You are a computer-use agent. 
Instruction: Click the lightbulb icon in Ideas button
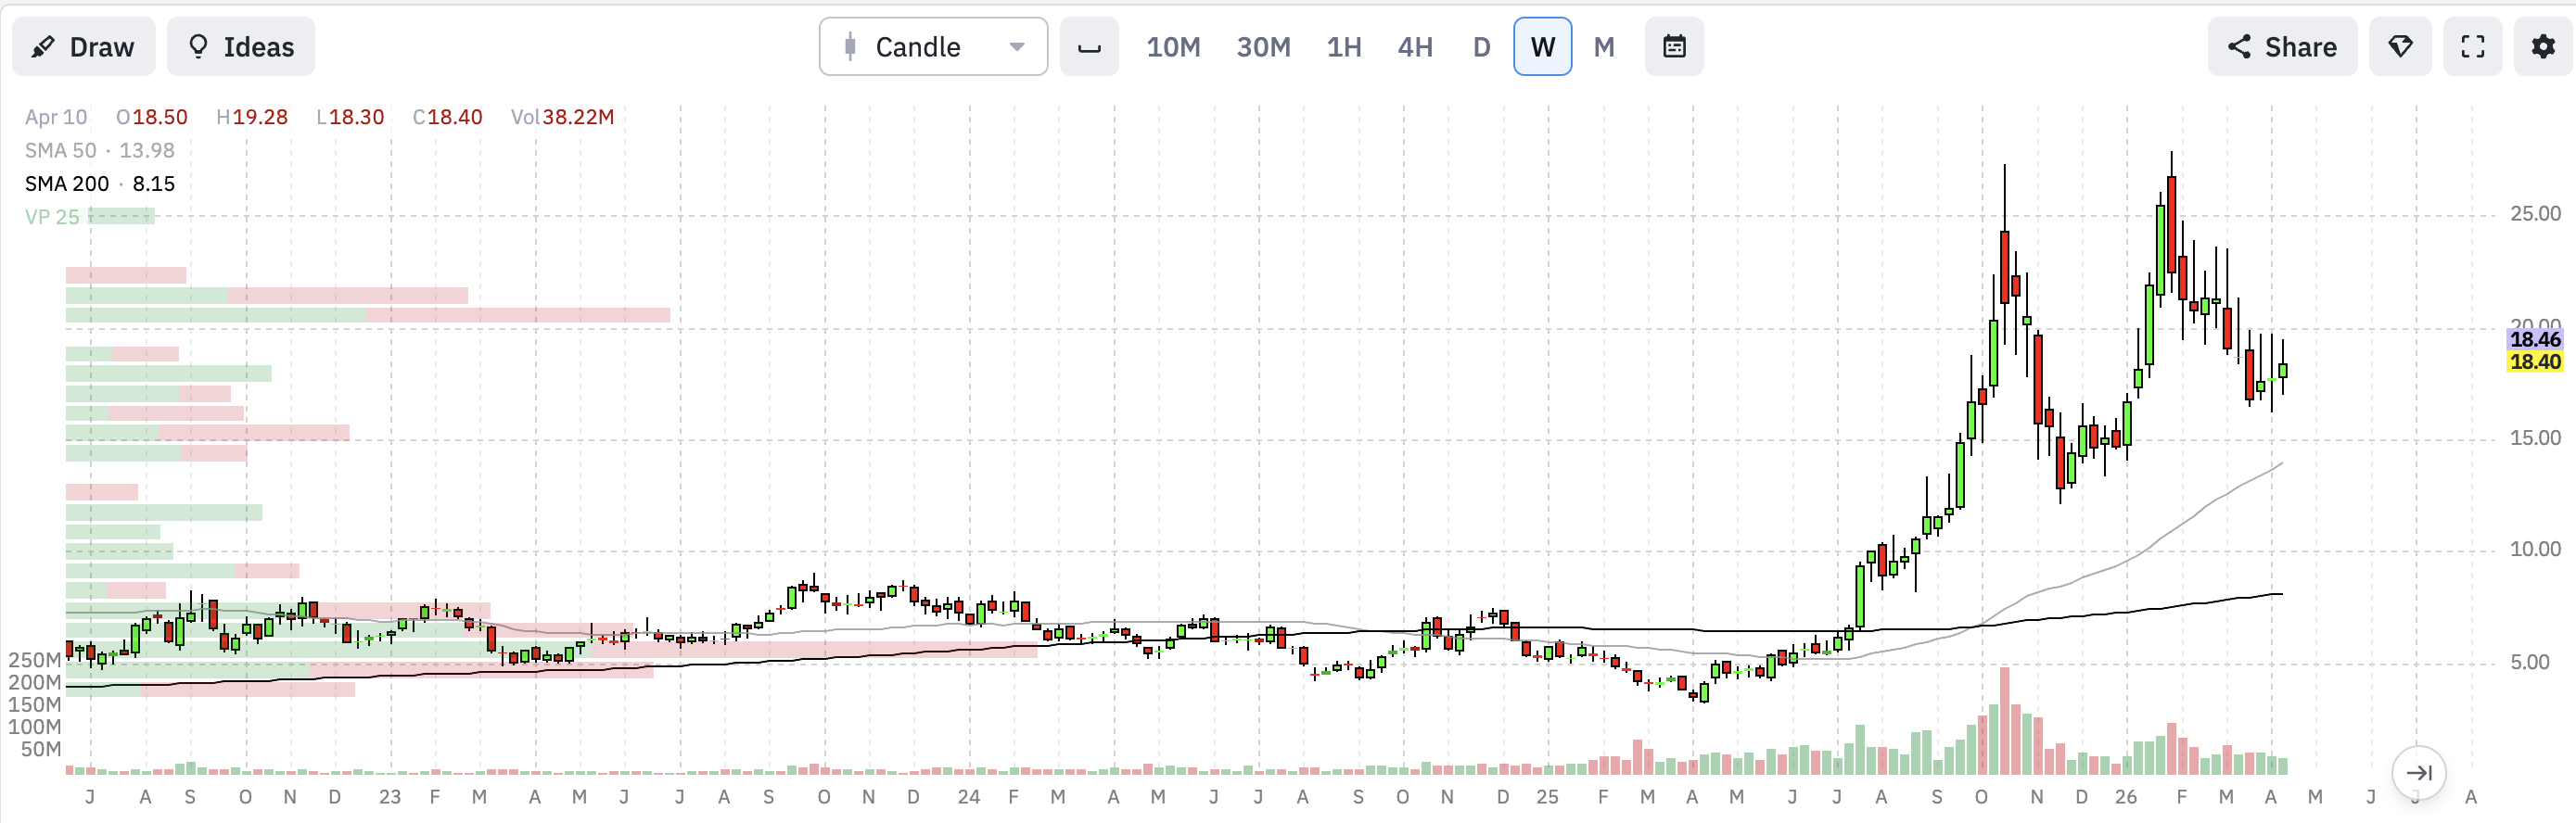[198, 47]
